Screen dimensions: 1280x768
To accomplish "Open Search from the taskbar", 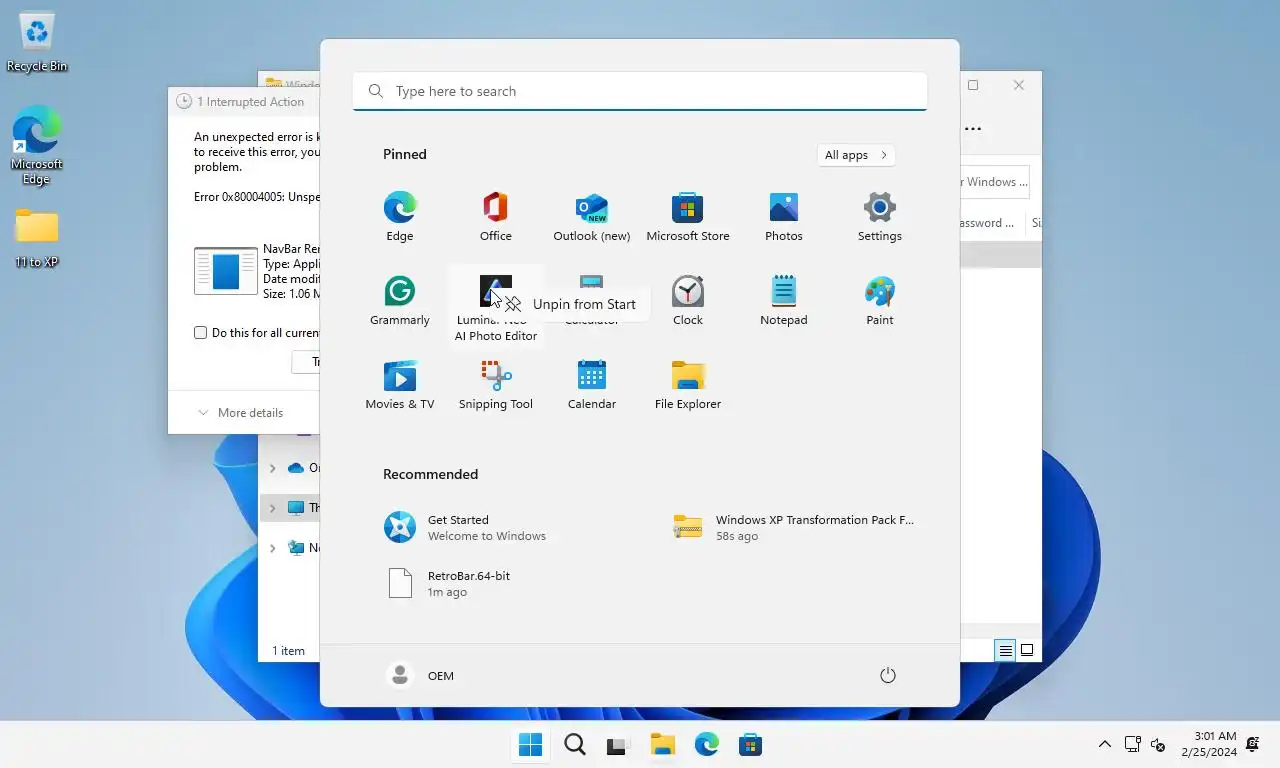I will (575, 744).
